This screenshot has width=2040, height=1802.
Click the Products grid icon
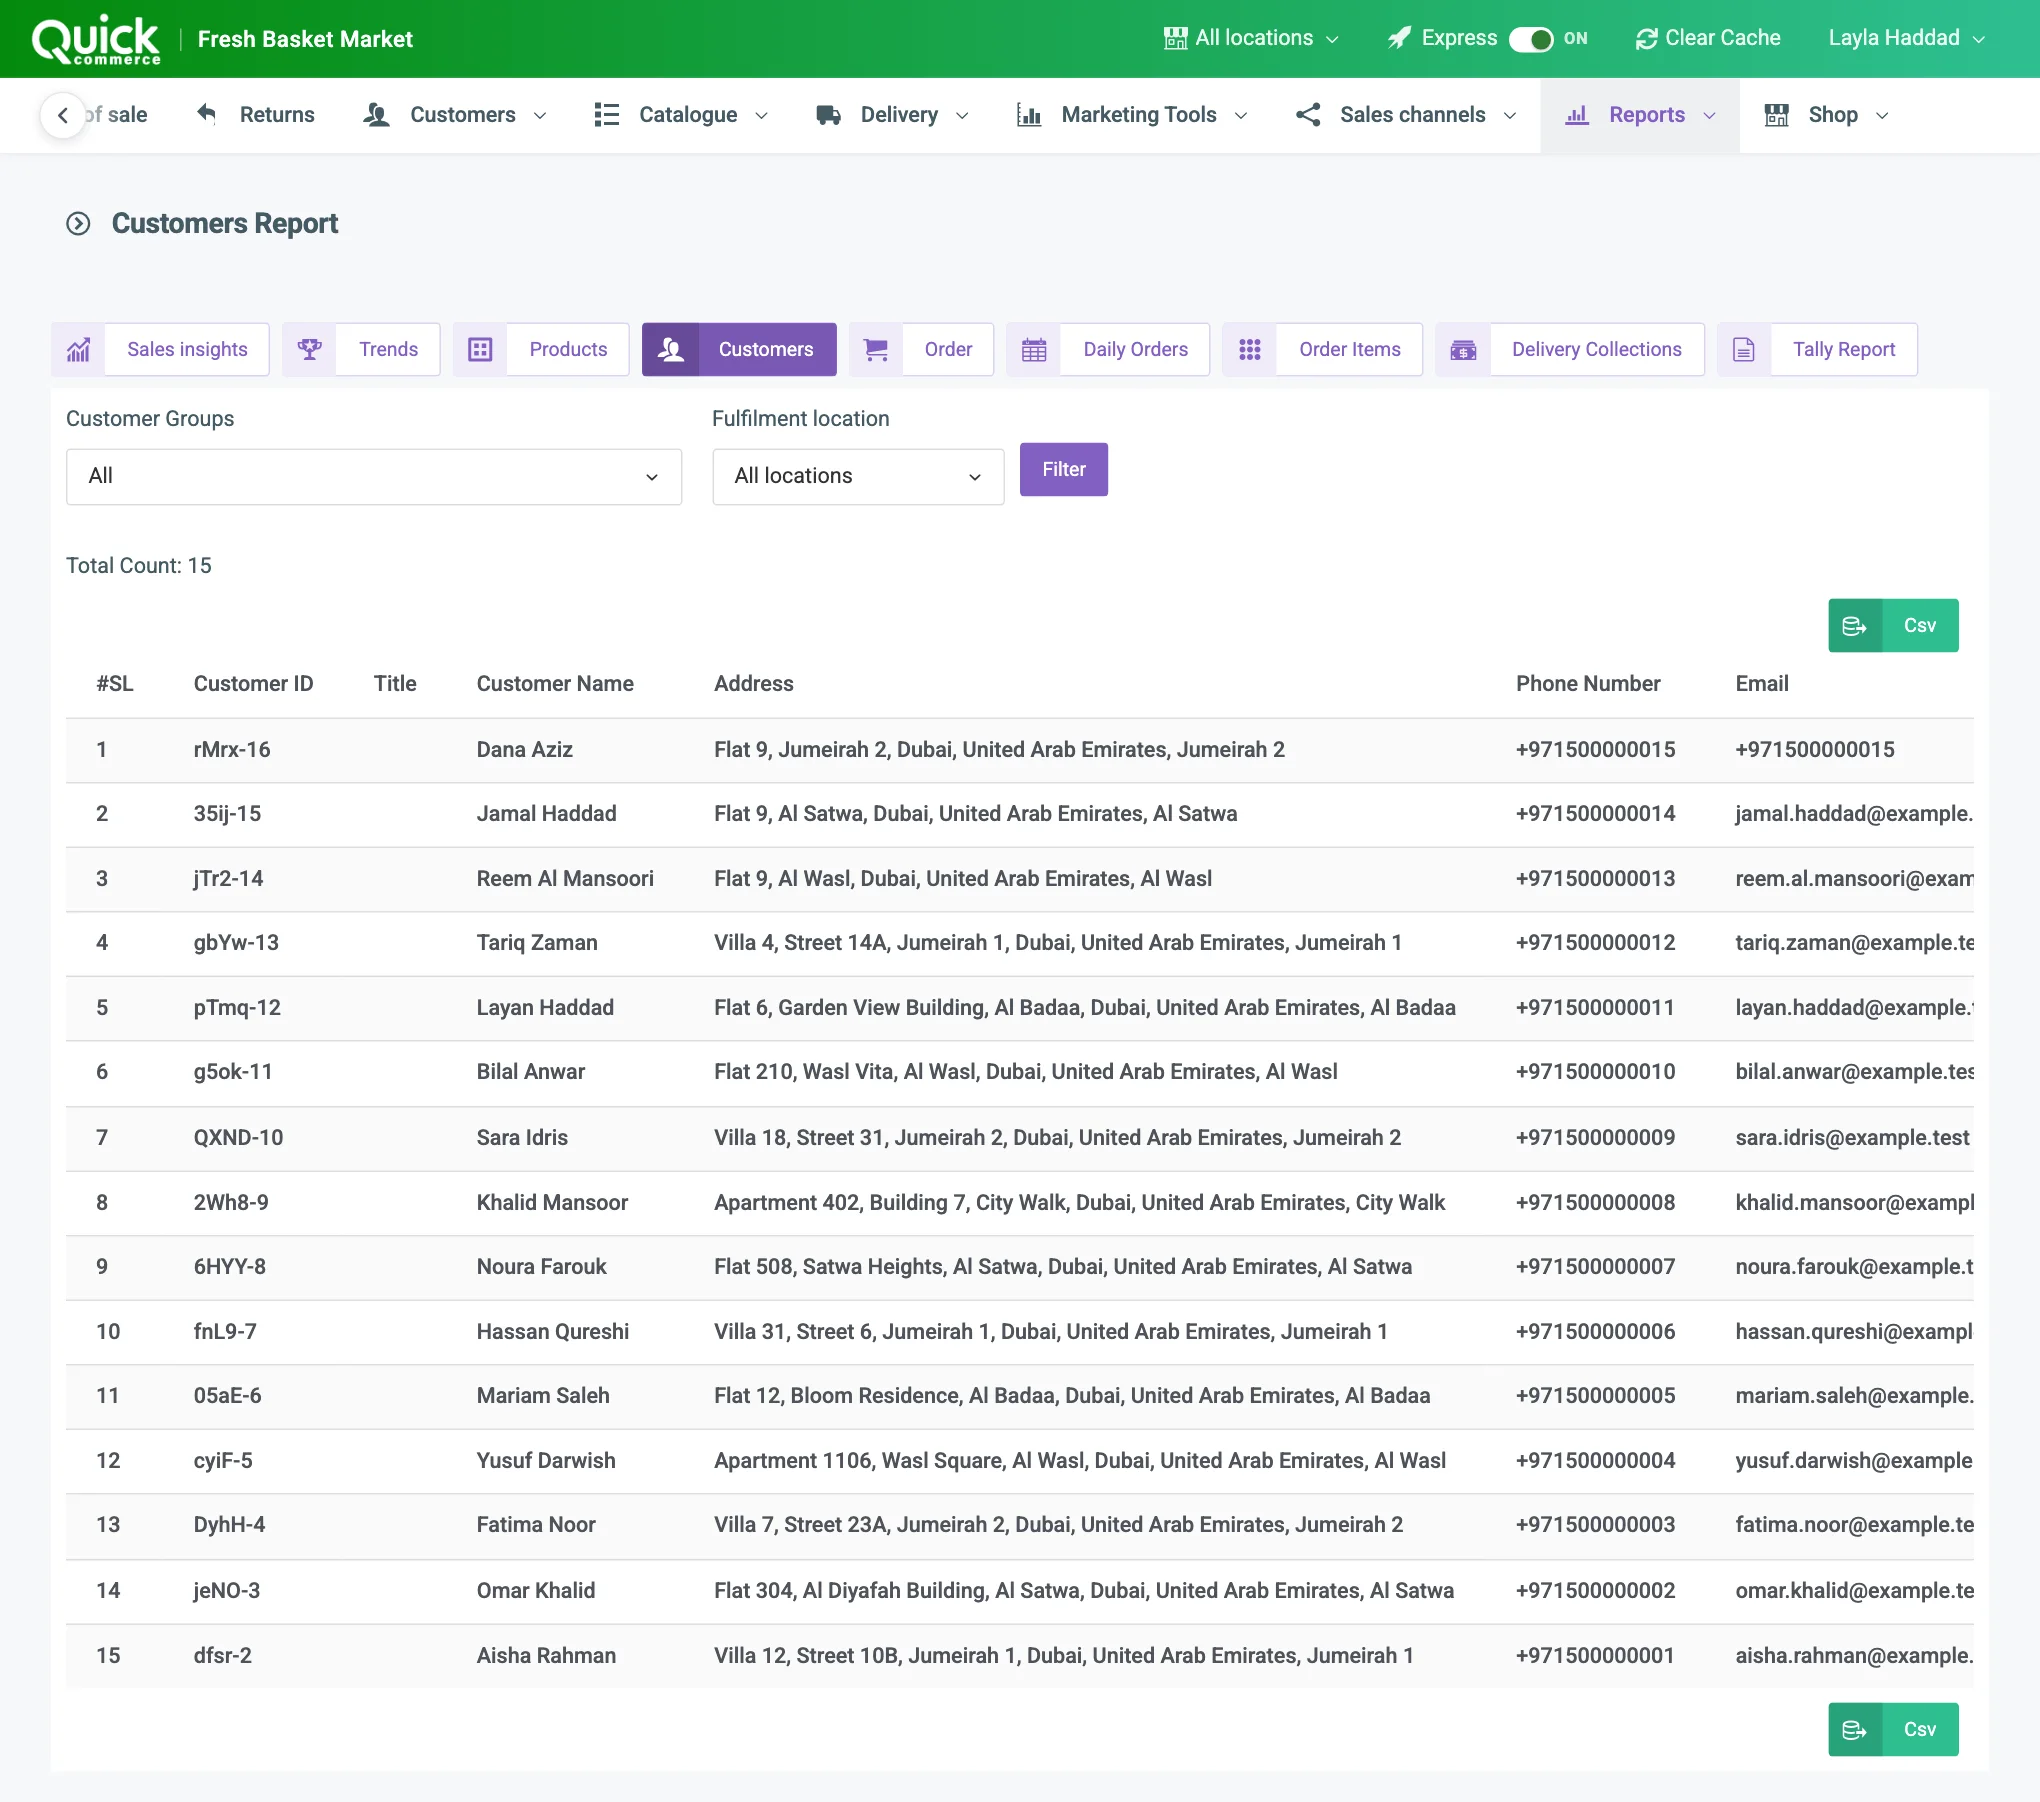click(x=480, y=350)
